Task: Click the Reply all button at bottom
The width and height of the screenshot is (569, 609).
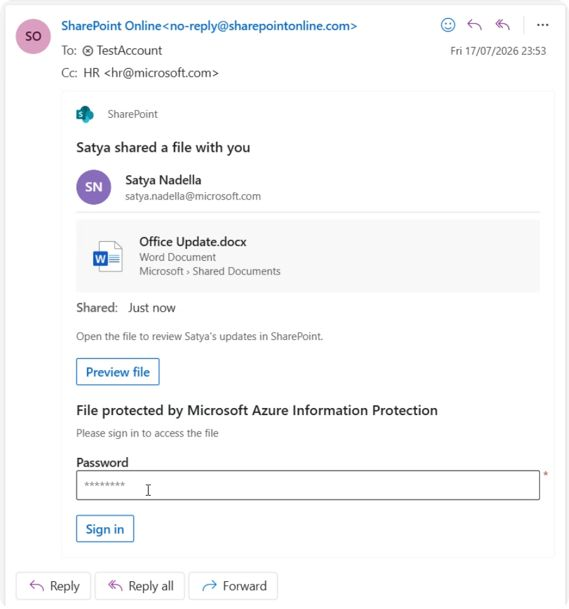Action: coord(140,586)
